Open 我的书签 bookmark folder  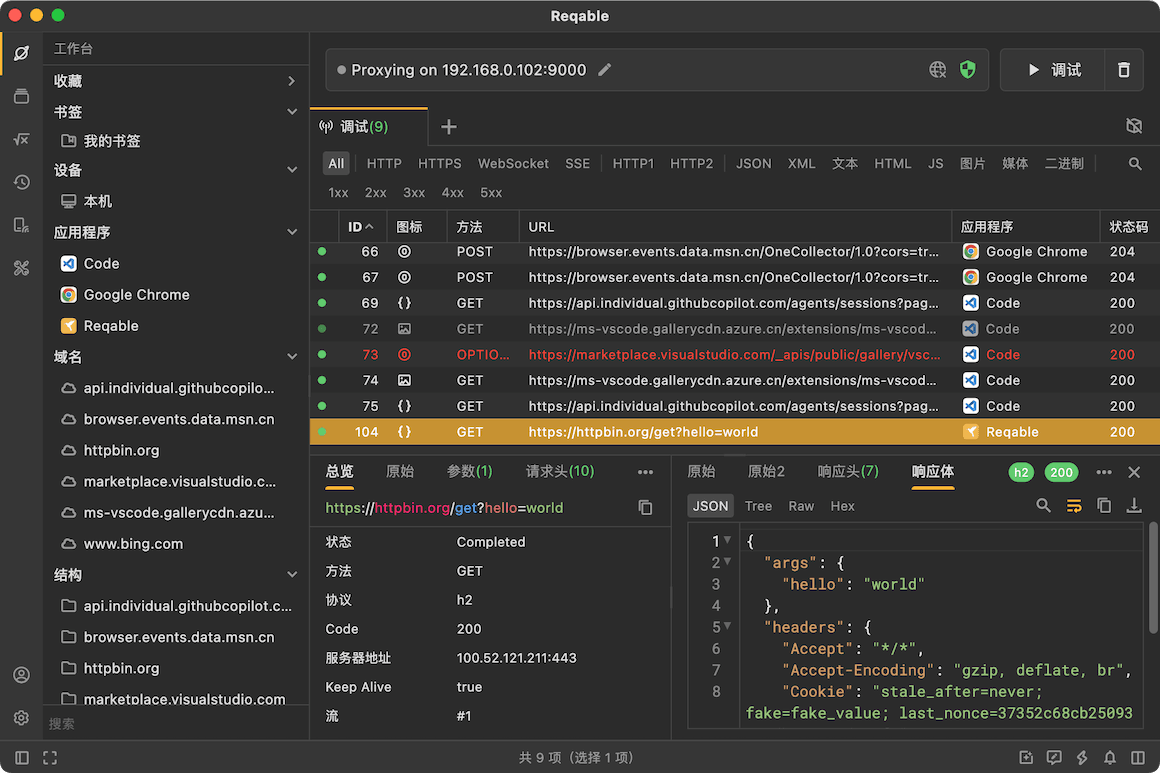(x=101, y=141)
